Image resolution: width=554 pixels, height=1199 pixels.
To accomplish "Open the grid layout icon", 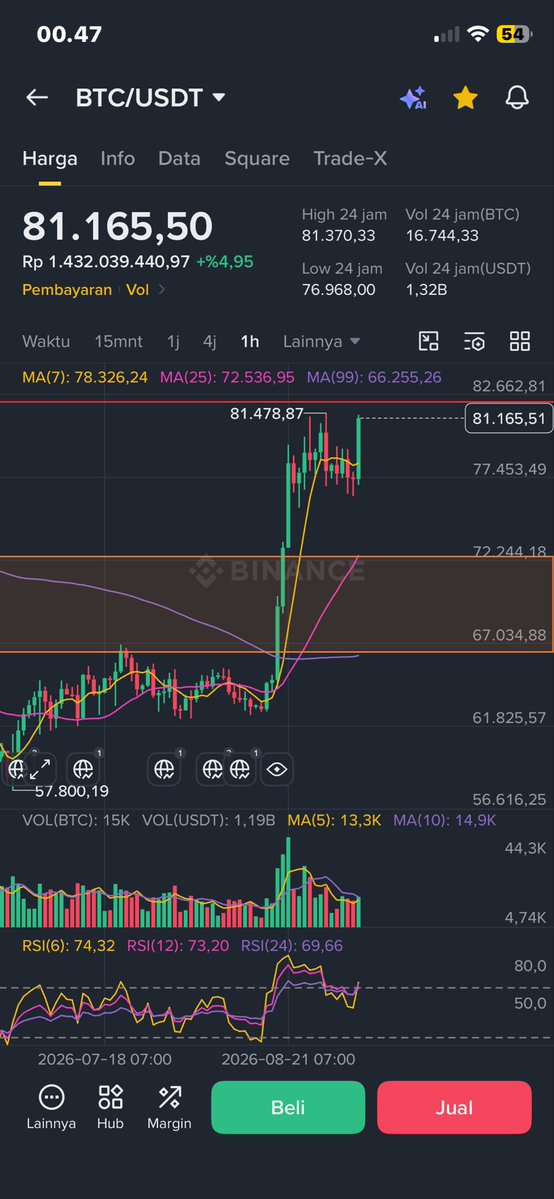I will pos(520,341).
